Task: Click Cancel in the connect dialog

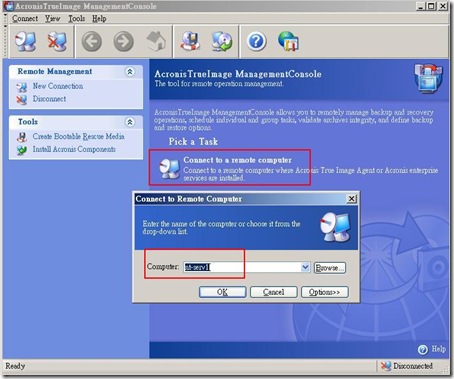Action: tap(274, 292)
